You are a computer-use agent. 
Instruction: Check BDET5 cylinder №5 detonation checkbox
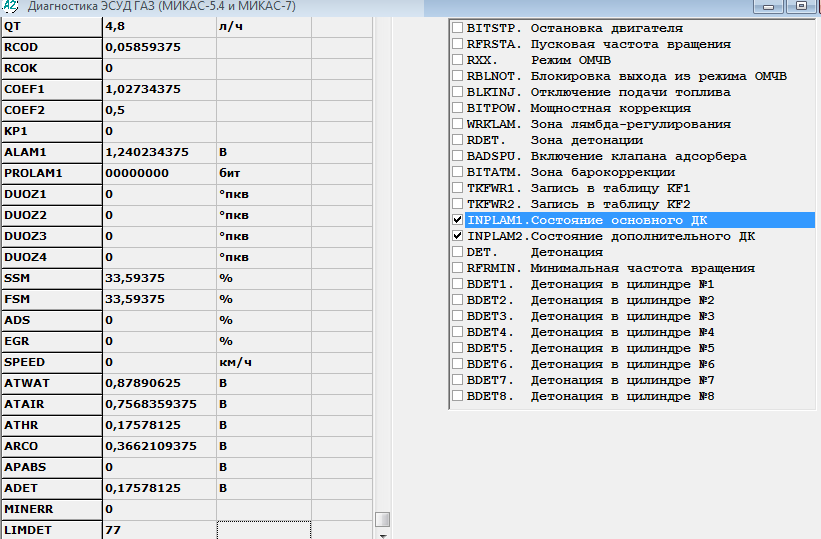coord(458,348)
